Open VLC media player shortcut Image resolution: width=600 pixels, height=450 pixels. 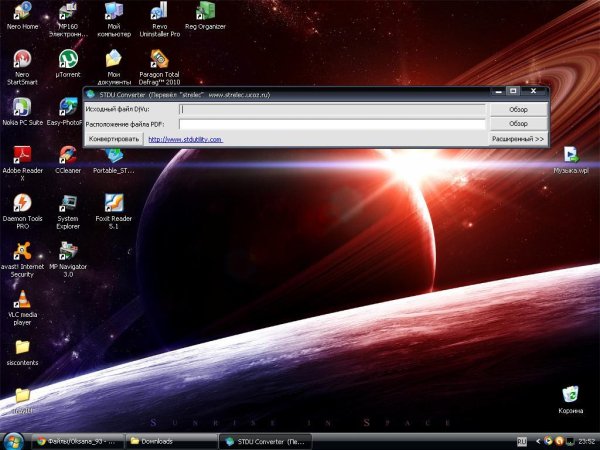tap(22, 307)
